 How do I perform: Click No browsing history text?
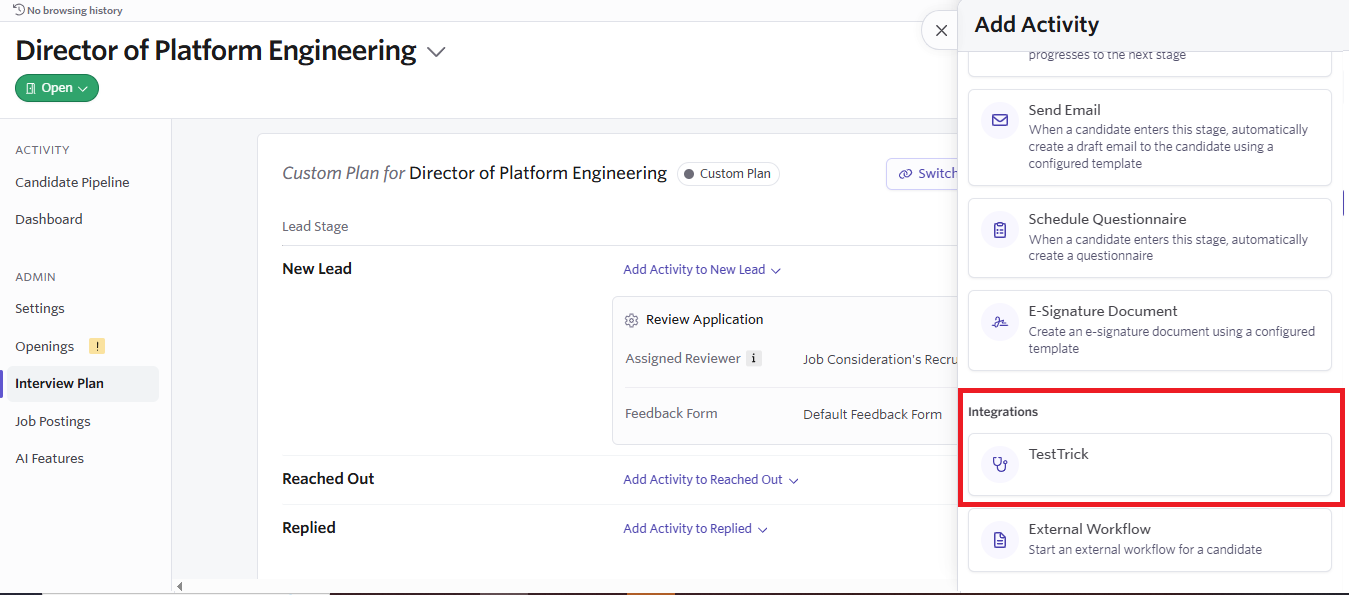[75, 10]
